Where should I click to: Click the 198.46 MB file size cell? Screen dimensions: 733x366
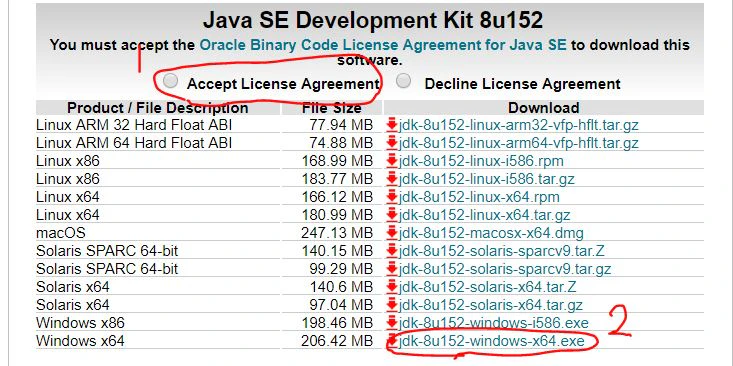(338, 323)
